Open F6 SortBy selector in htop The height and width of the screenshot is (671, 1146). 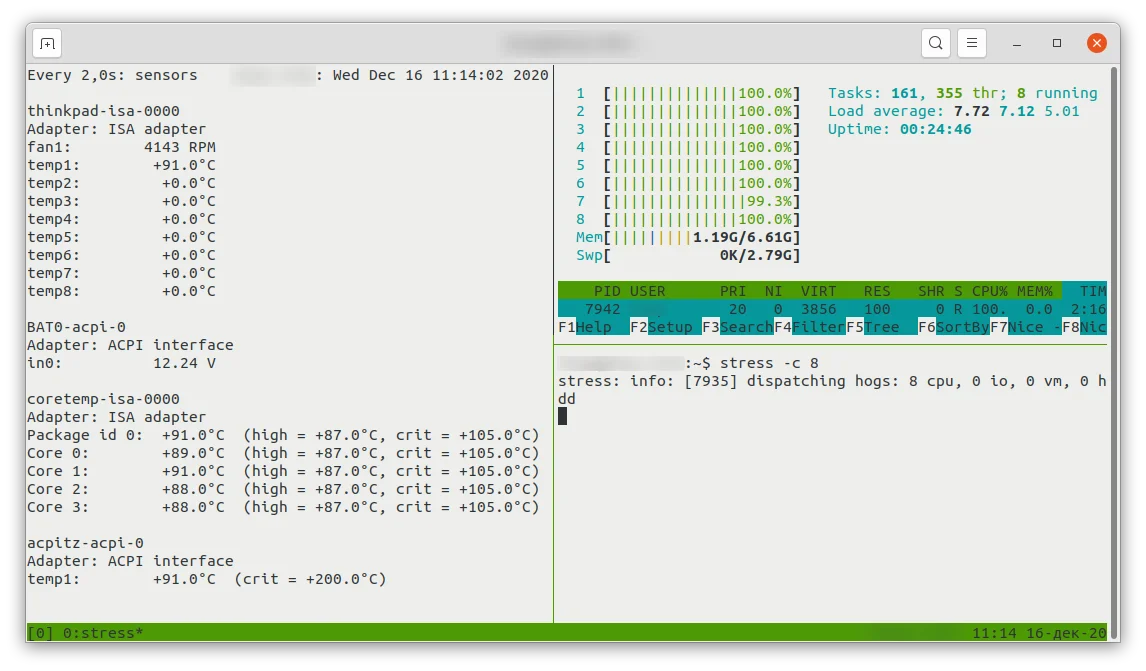(953, 327)
